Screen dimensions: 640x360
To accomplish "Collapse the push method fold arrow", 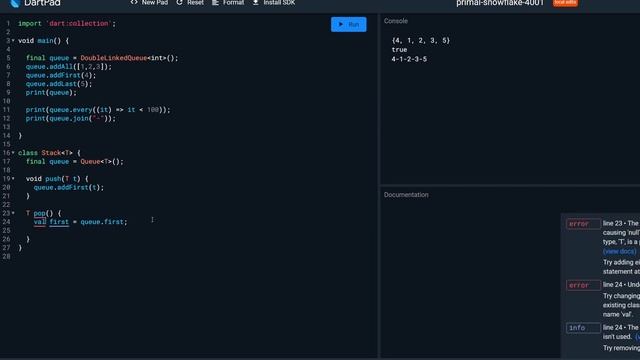I will (x=13, y=179).
